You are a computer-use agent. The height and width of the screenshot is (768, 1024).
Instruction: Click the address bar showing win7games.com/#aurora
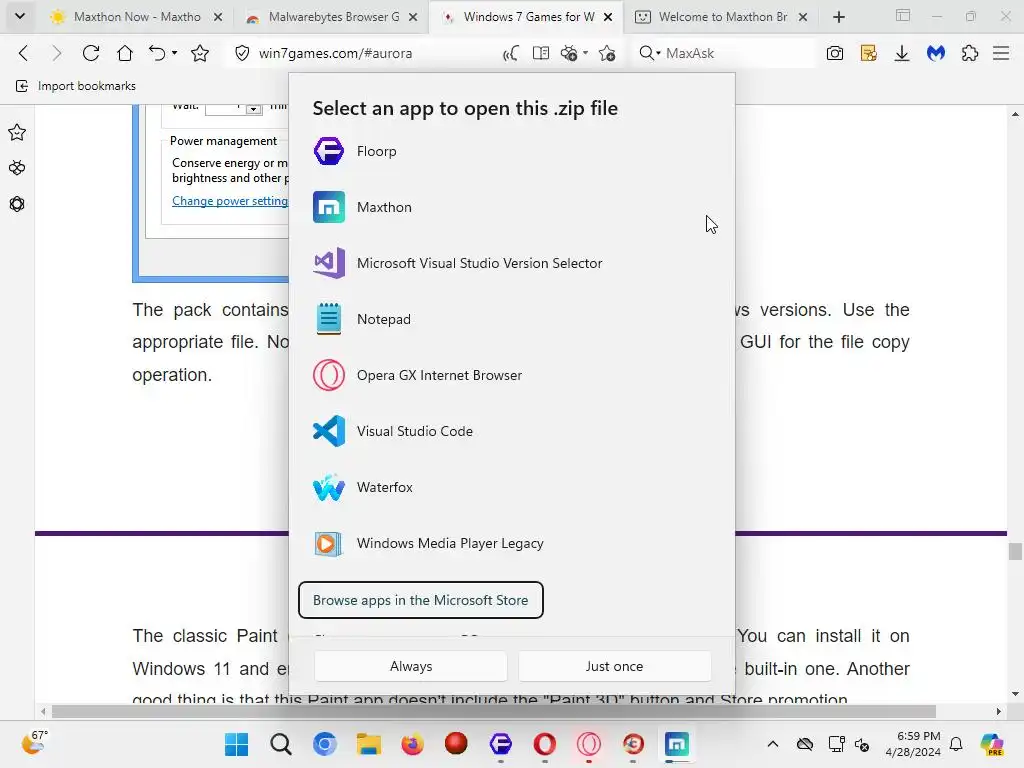tap(336, 53)
